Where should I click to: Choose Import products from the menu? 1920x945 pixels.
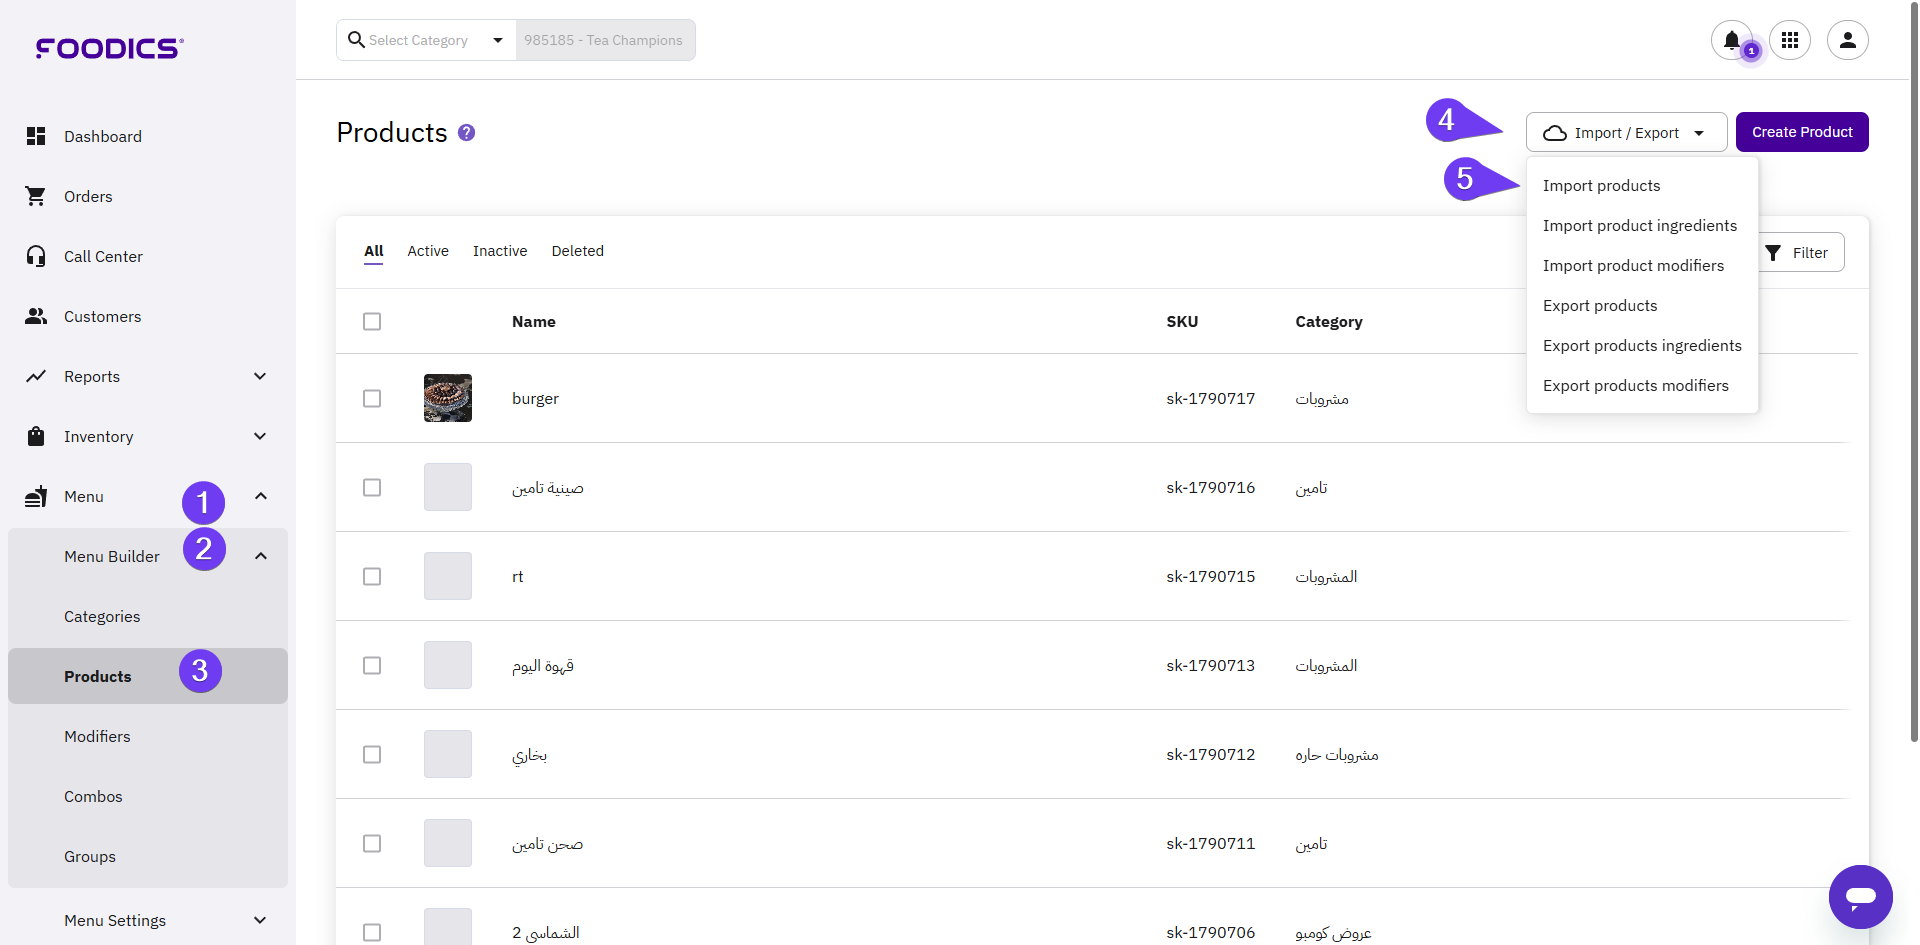(x=1601, y=186)
